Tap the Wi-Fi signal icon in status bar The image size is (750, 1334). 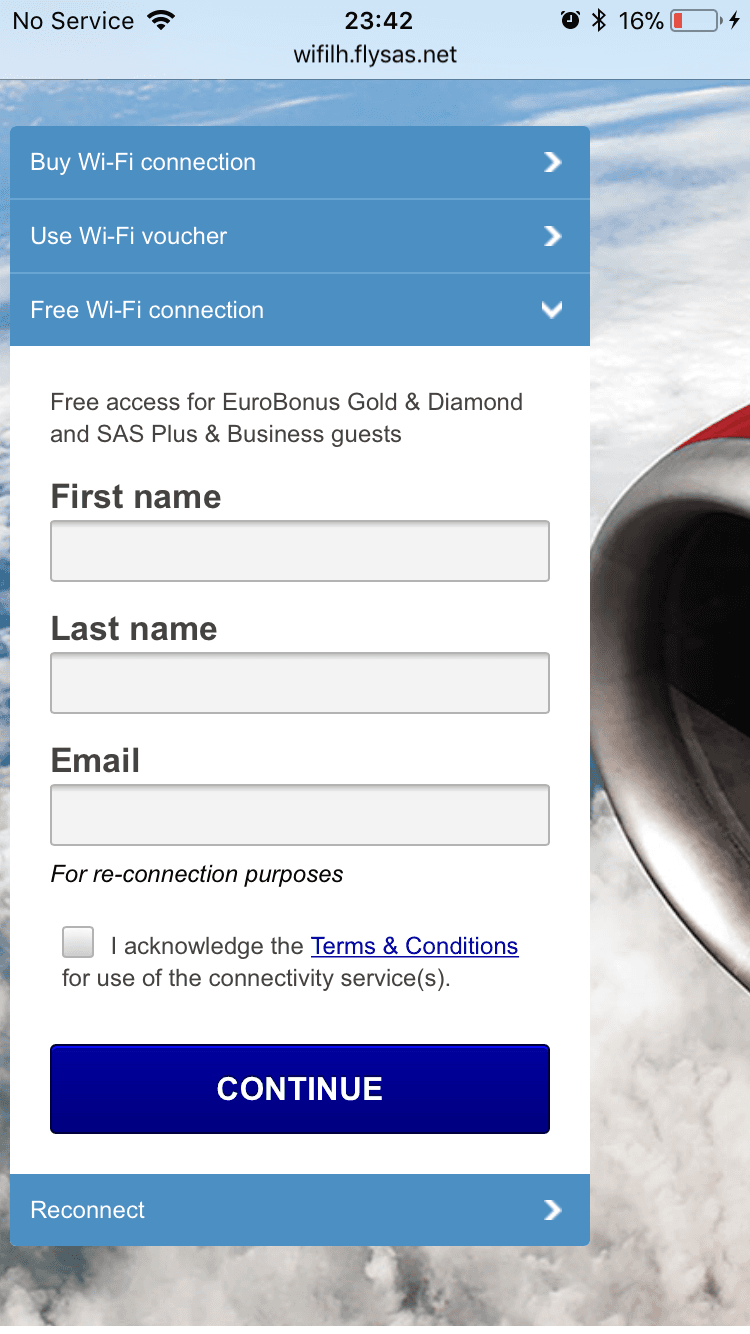160,20
